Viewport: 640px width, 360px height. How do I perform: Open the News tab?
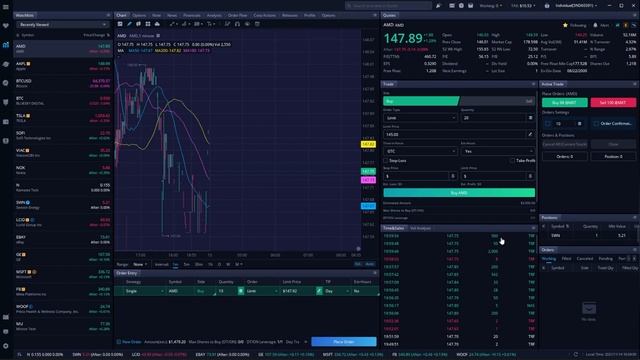click(x=172, y=15)
